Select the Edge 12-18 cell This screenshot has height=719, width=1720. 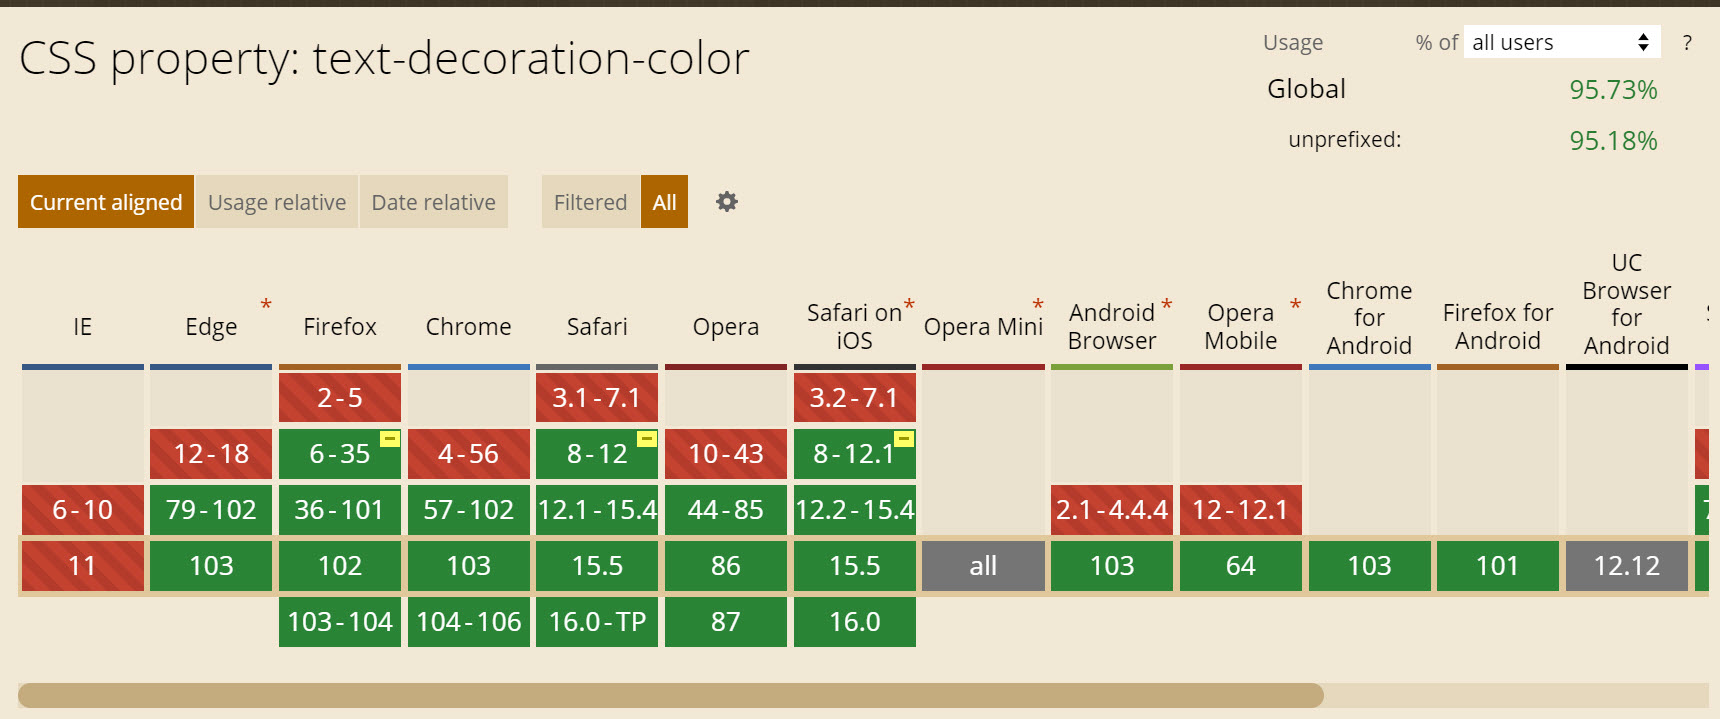tap(211, 454)
